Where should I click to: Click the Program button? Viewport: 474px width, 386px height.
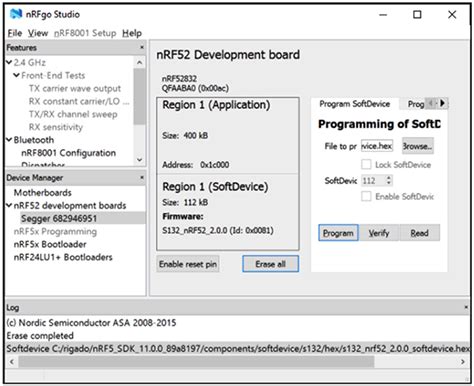click(x=338, y=233)
